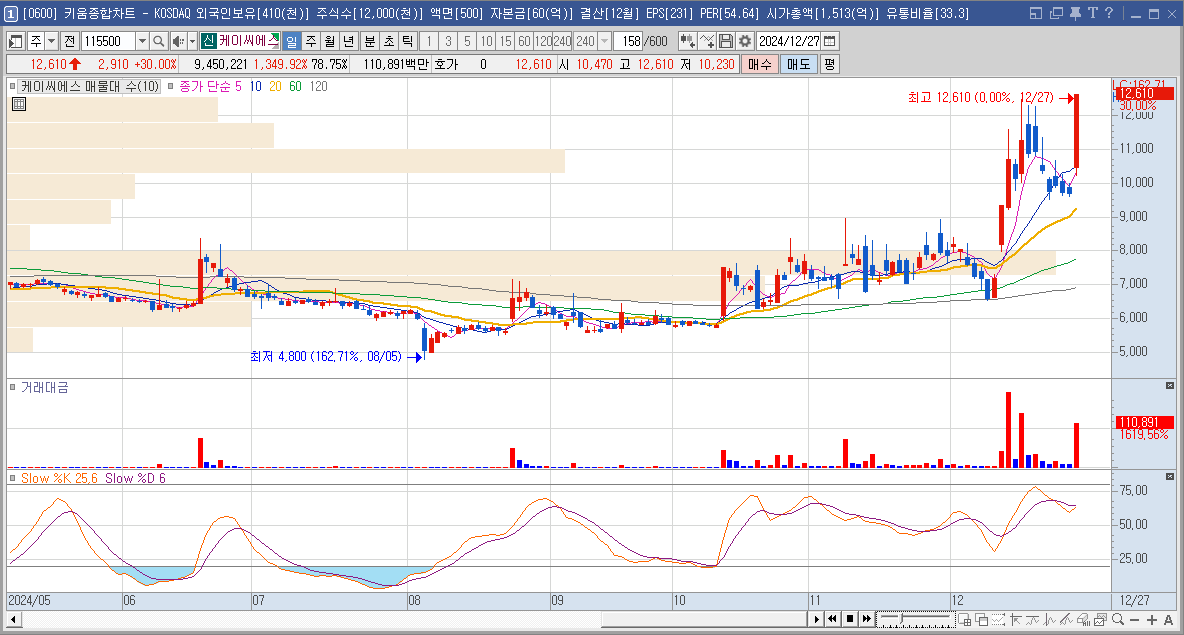Screen dimensions: 1184x635
Task: Open help question mark icon
Action: click(1108, 13)
